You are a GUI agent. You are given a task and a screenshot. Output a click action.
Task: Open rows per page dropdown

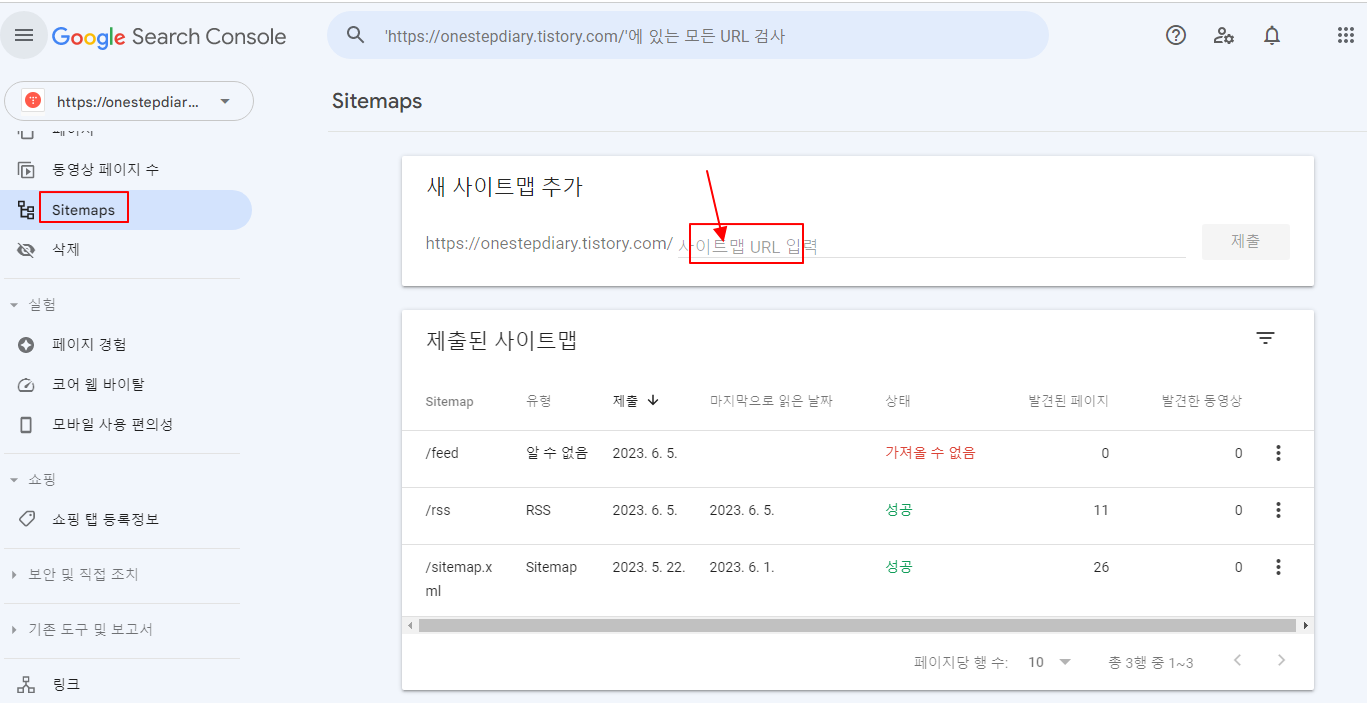(x=1050, y=662)
